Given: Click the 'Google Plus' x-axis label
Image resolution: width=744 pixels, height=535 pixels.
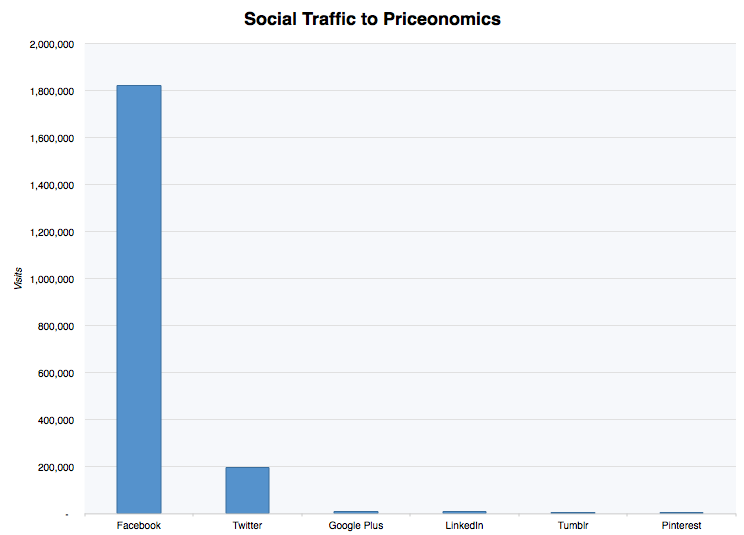Looking at the screenshot, I should 355,525.
